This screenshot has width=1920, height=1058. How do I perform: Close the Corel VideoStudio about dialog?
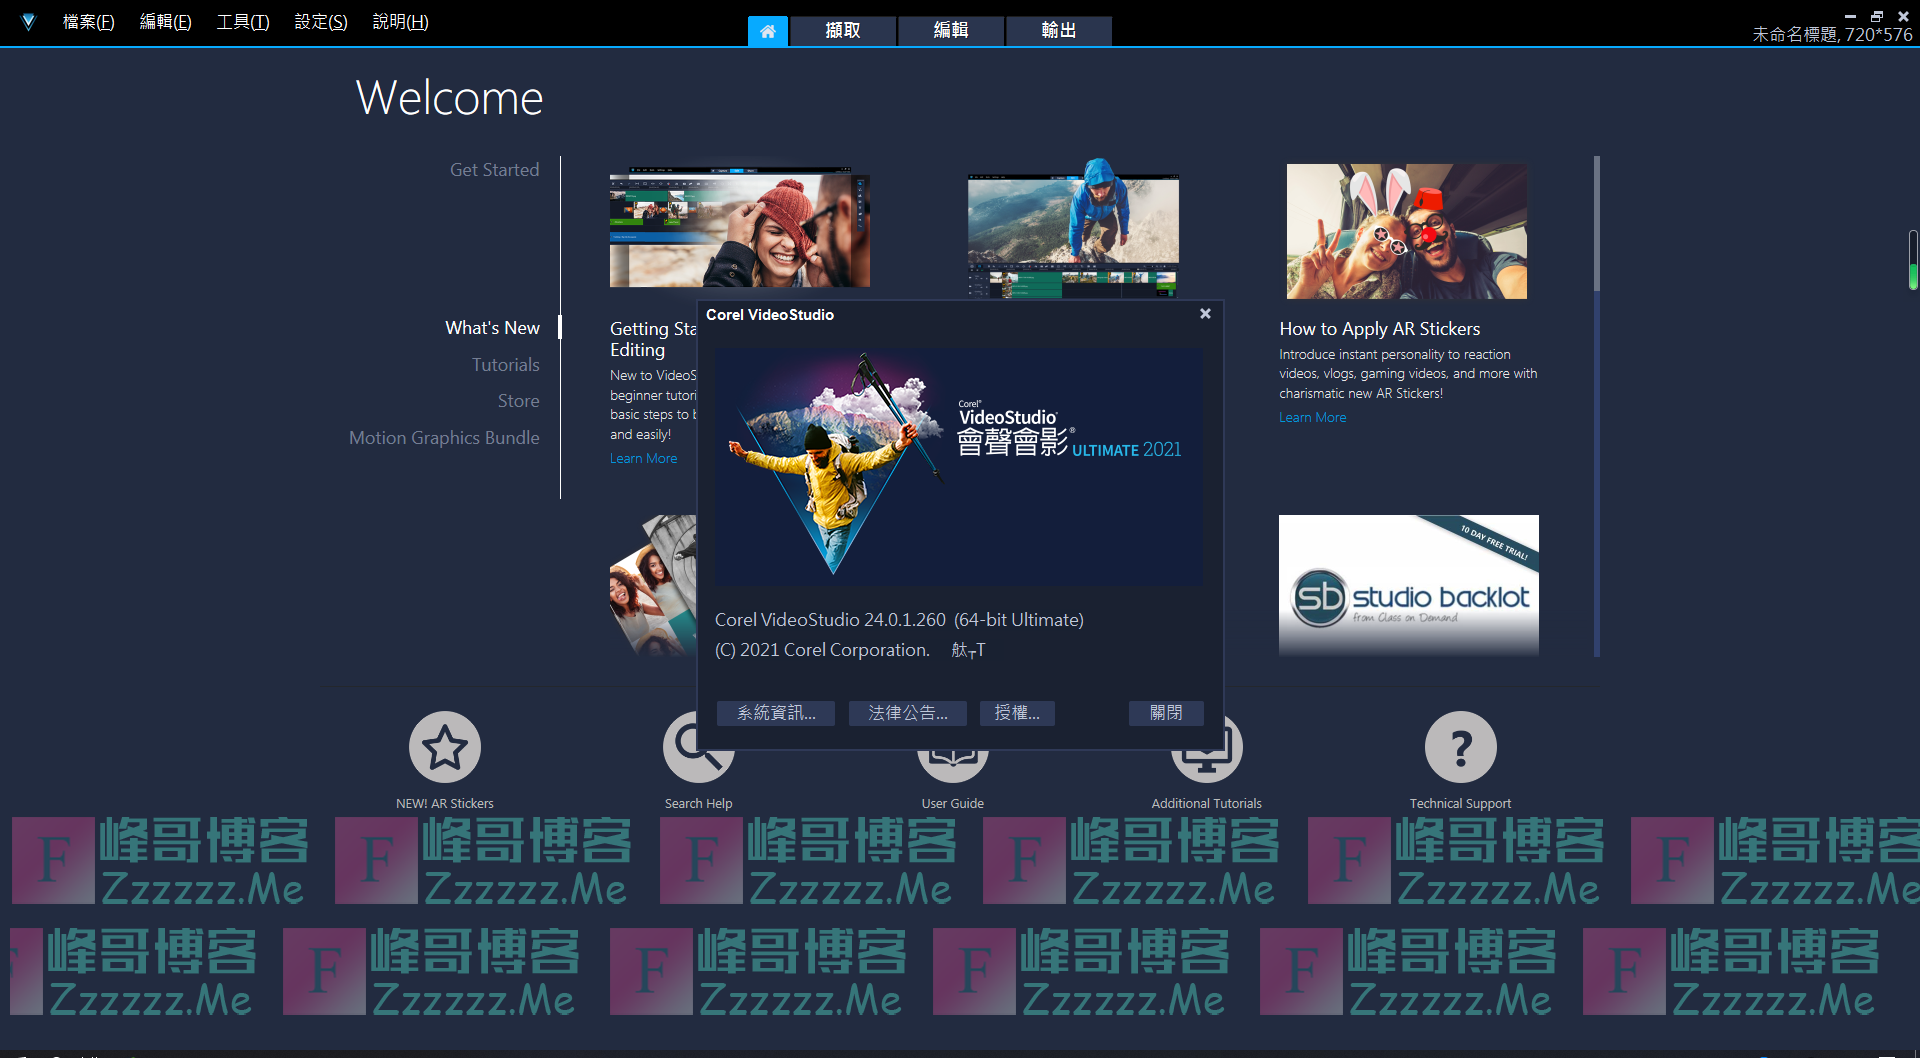pos(1205,314)
